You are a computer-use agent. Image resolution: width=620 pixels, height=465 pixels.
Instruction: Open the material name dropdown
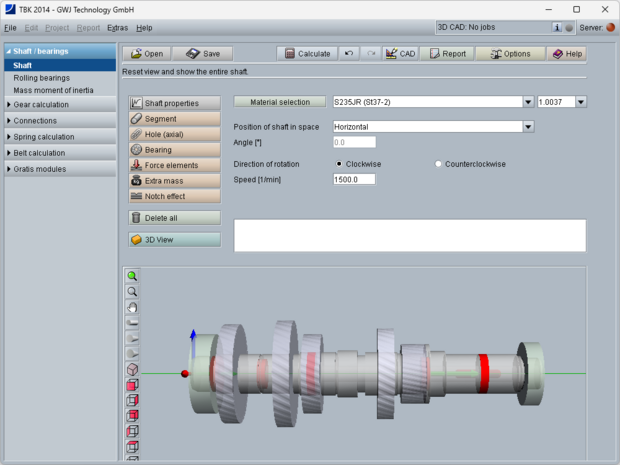528,102
